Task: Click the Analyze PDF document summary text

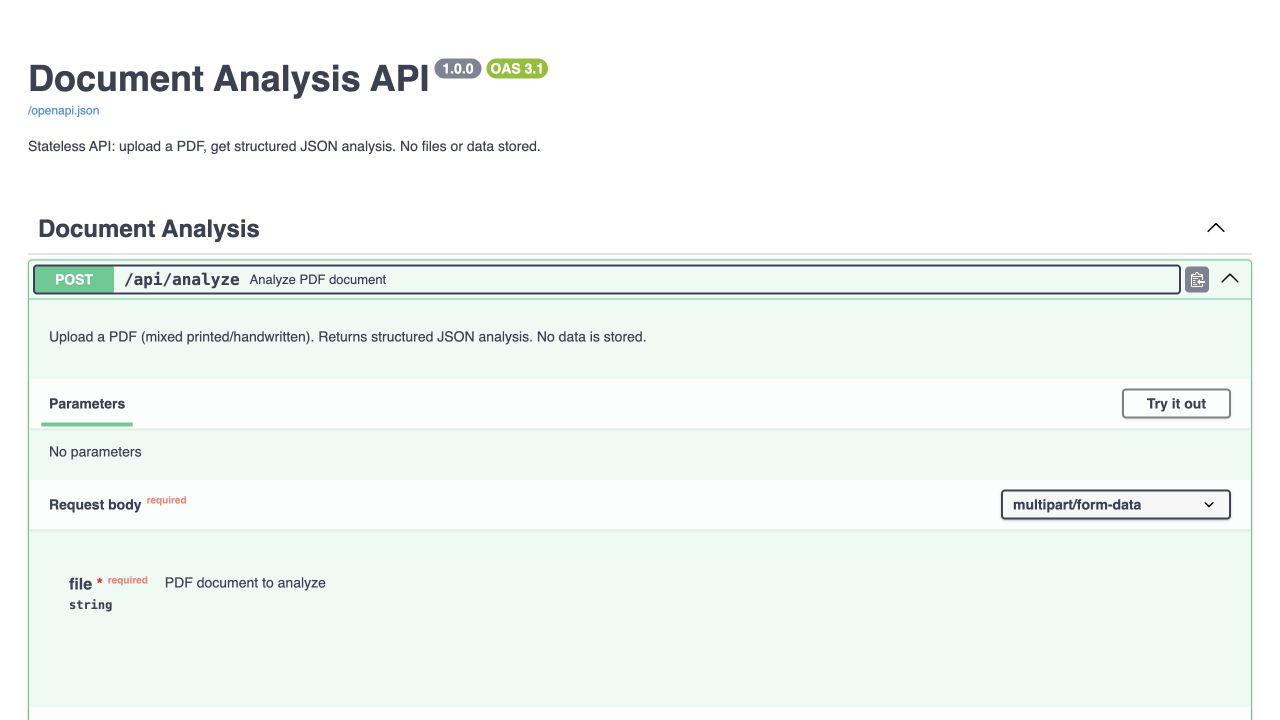Action: 318,280
